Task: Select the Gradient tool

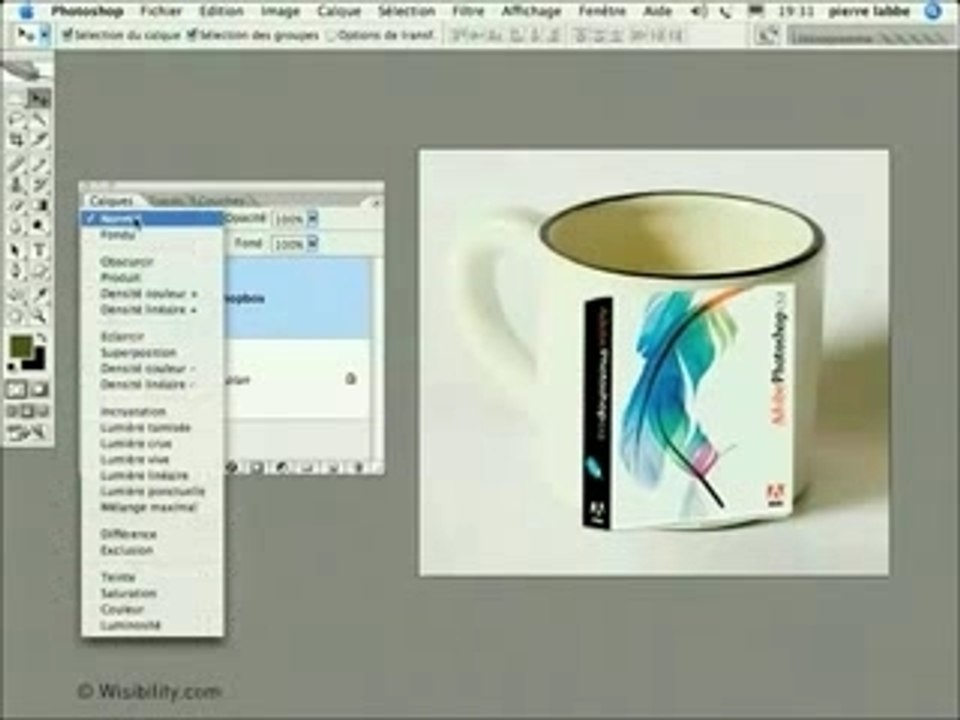Action: coord(38,206)
